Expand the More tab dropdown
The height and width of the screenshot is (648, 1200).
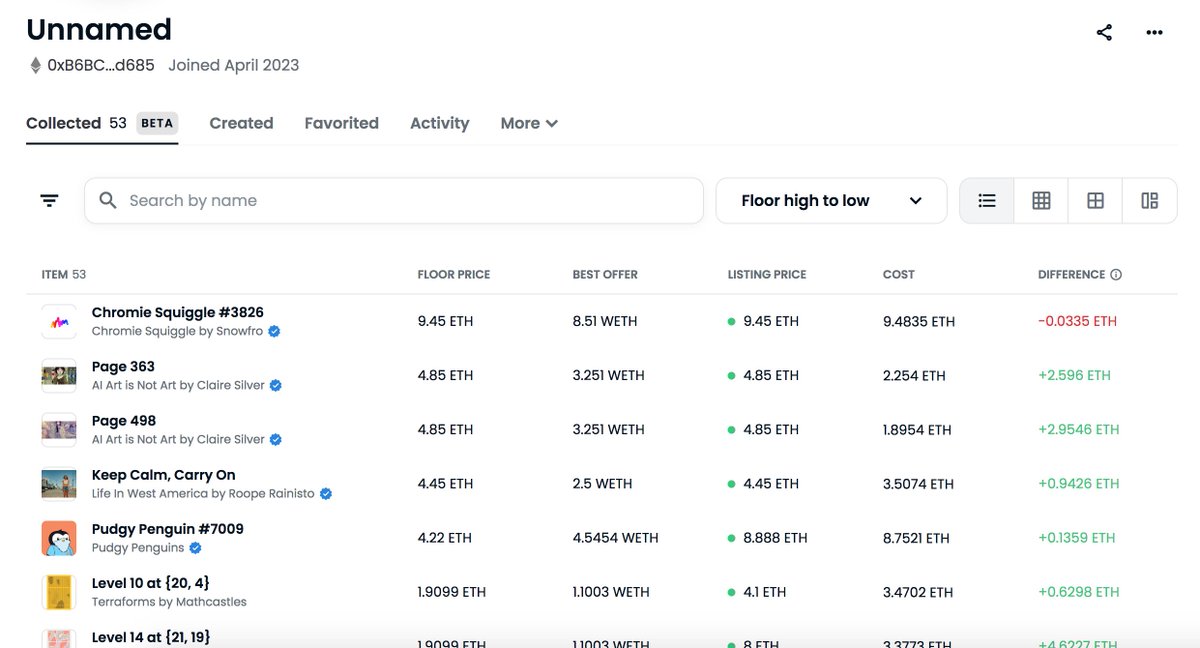528,122
